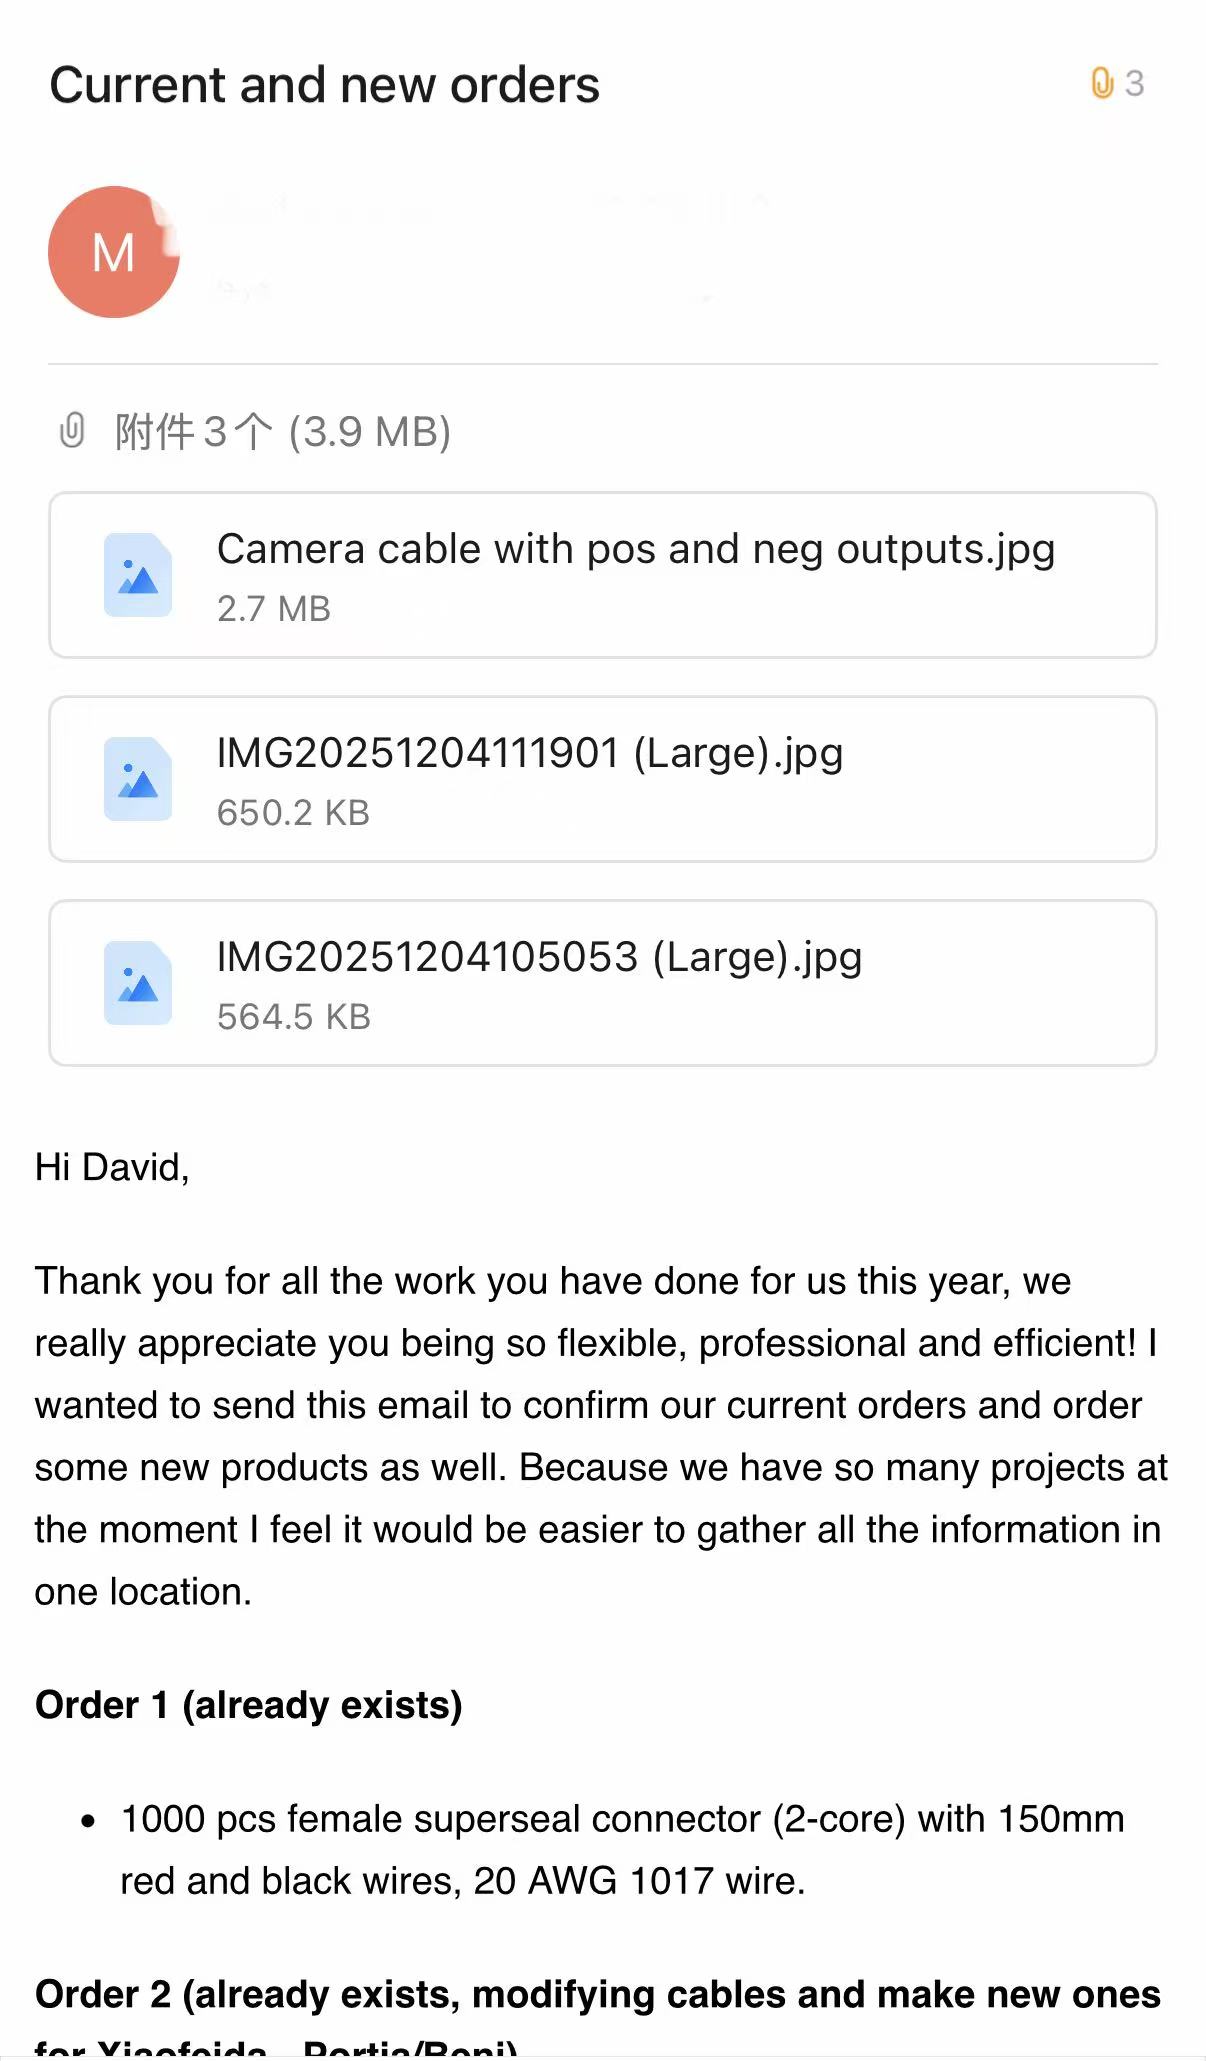This screenshot has width=1206, height=2061.
Task: Click the attachment count number 3 by the subject
Action: (1134, 83)
